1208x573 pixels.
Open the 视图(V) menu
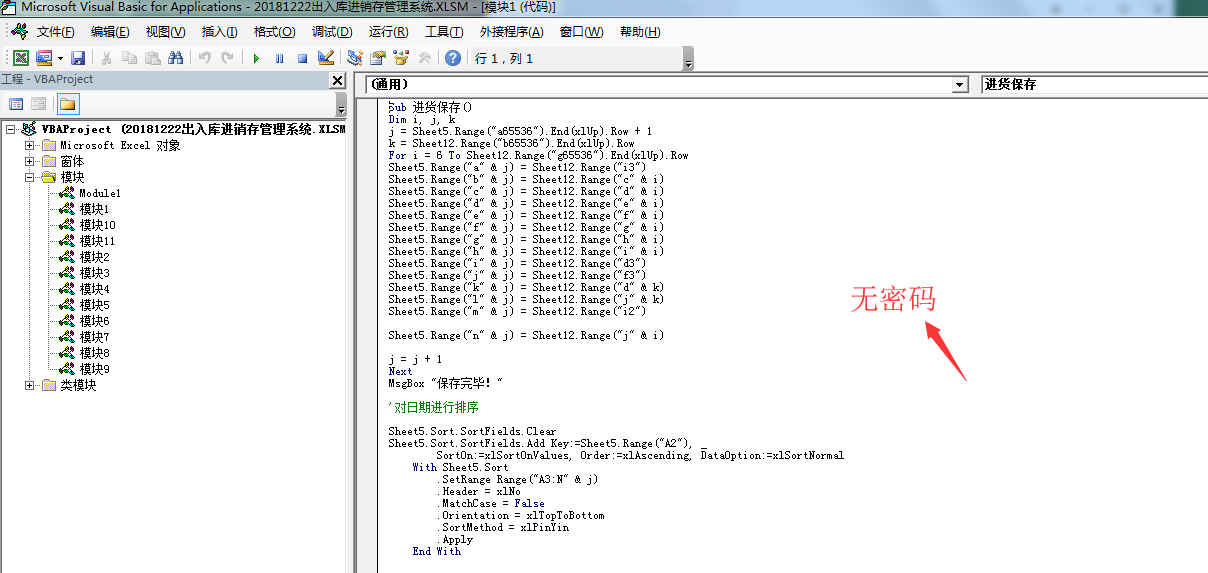(165, 32)
